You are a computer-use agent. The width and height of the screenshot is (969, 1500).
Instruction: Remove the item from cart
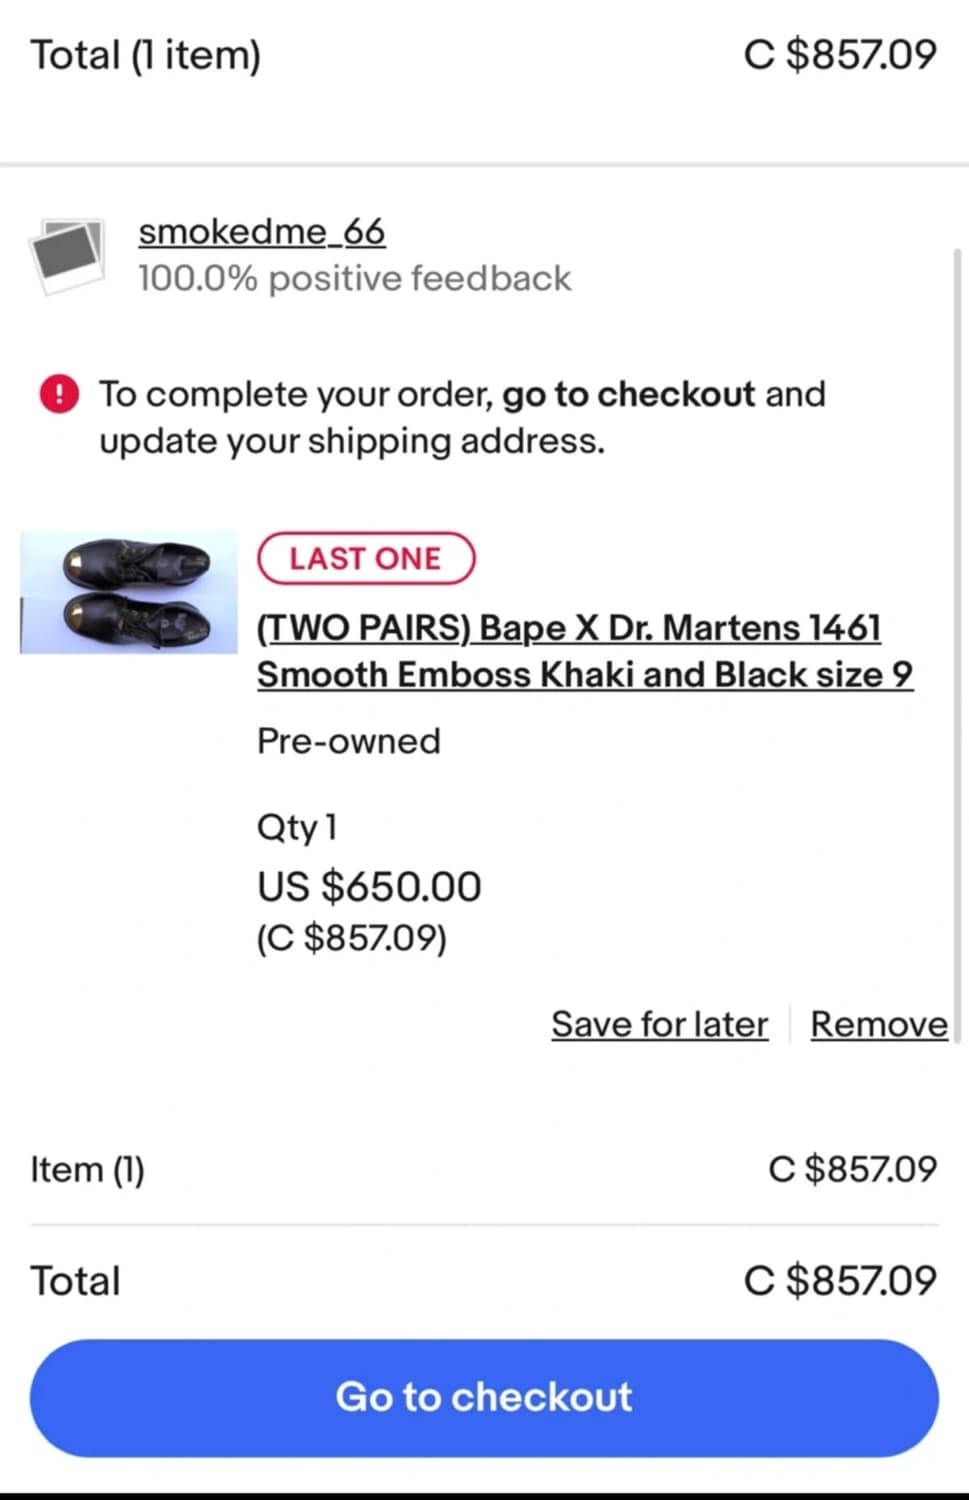click(x=878, y=1024)
